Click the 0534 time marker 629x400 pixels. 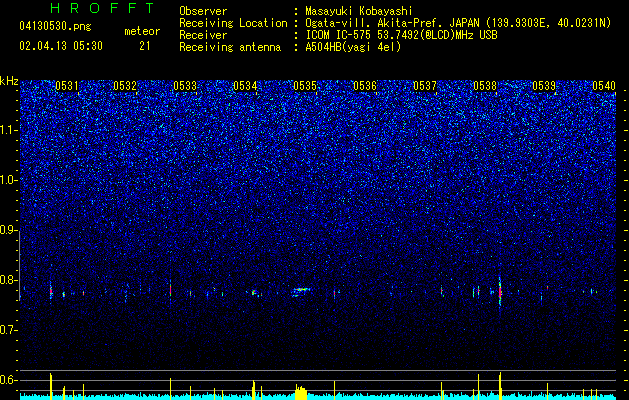(245, 86)
